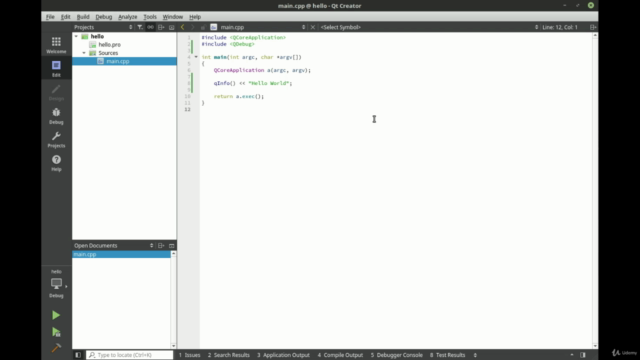Build project with hammer icon
The width and height of the screenshot is (640, 360).
click(x=56, y=348)
